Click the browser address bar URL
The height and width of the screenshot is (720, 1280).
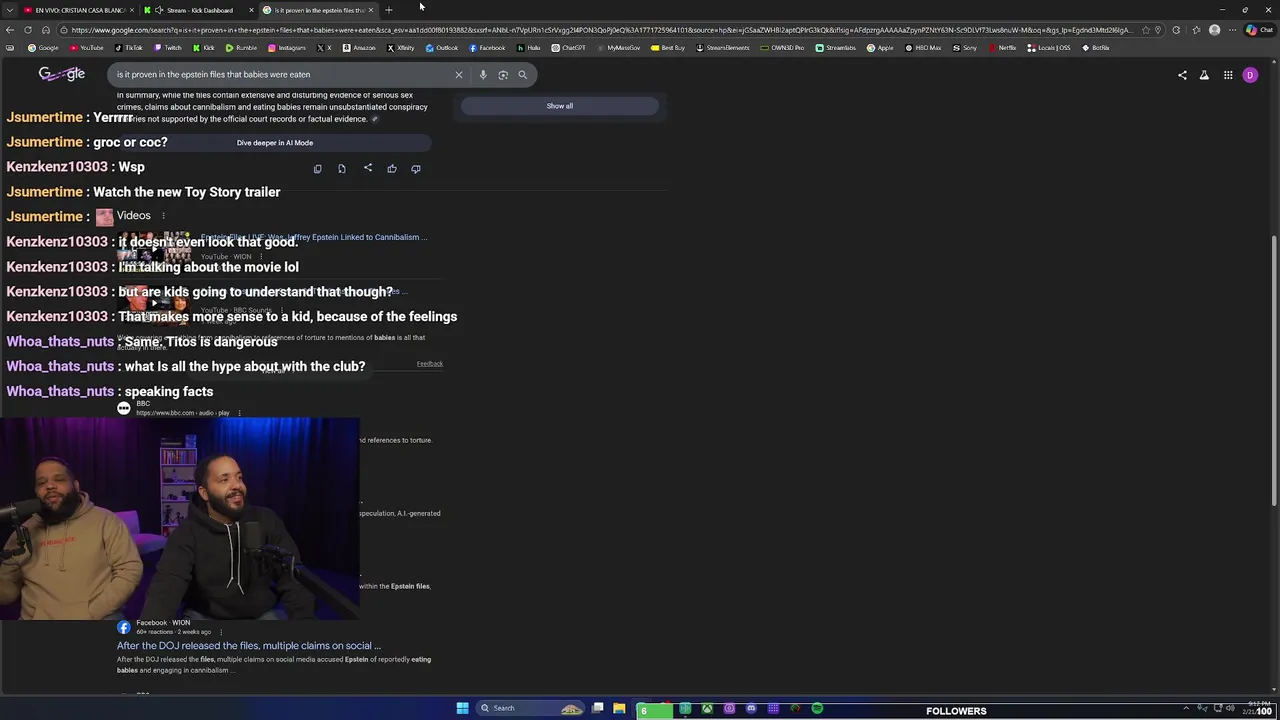click(600, 30)
